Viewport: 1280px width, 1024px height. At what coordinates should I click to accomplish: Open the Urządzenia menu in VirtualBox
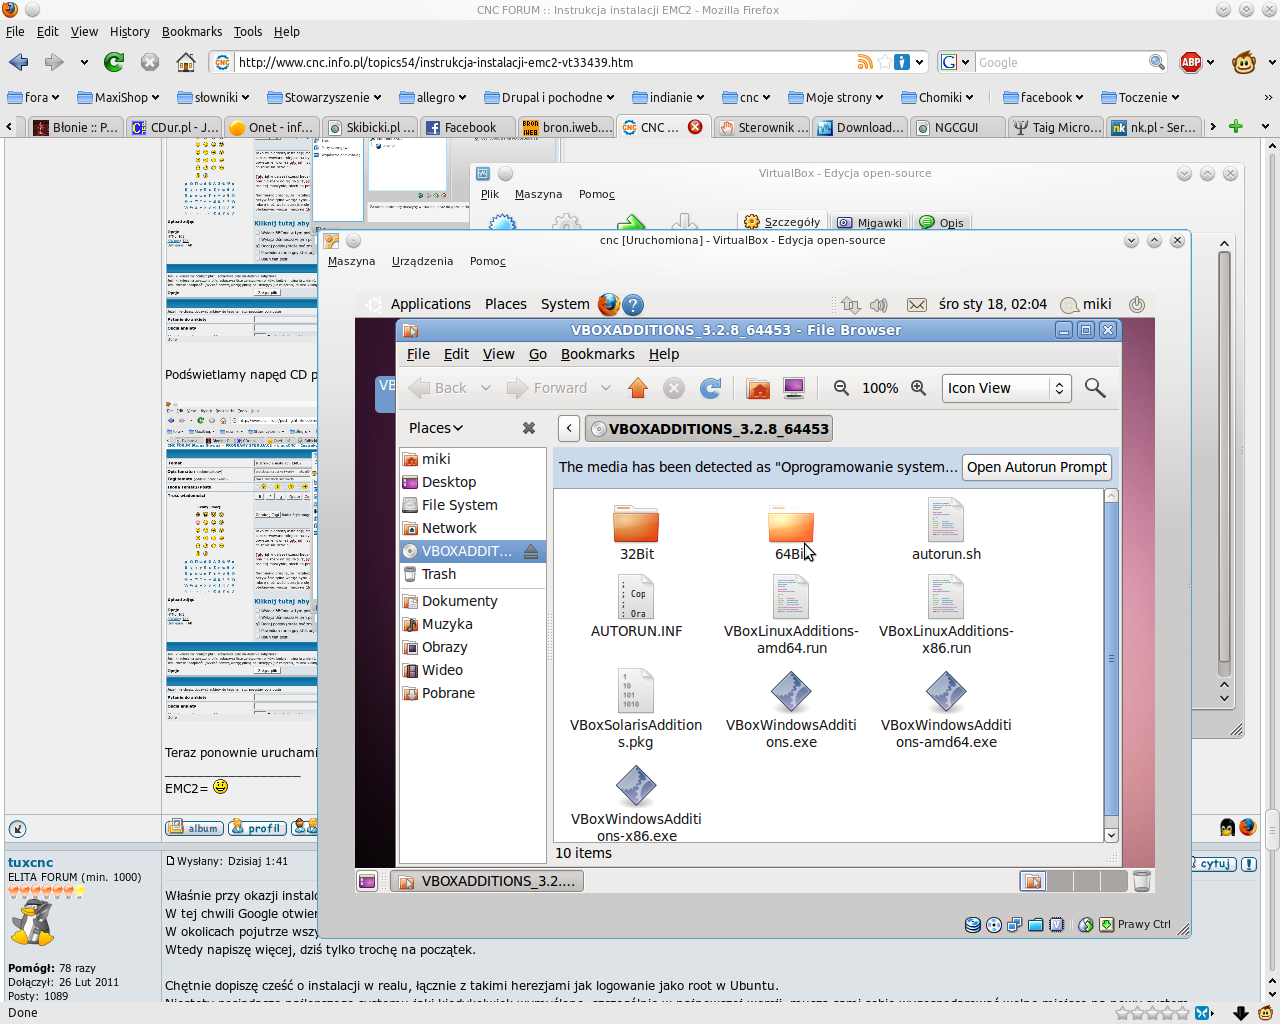[x=422, y=261]
